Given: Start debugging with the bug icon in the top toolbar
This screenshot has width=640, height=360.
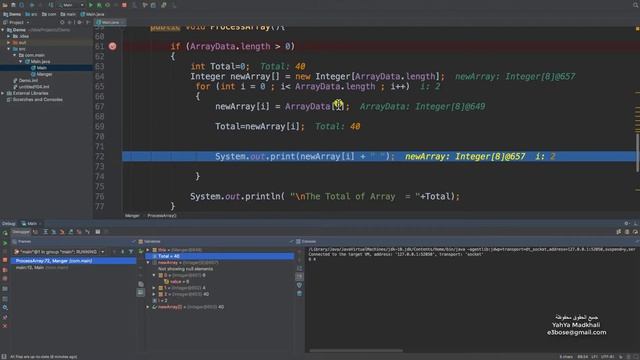Looking at the screenshot, I should tap(99, 5).
